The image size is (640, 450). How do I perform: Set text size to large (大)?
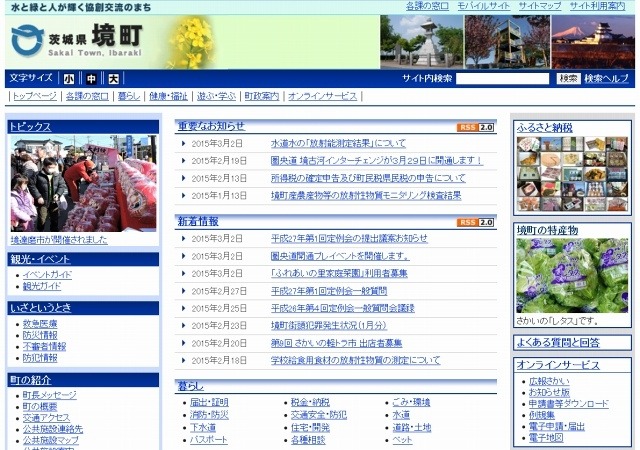(113, 79)
